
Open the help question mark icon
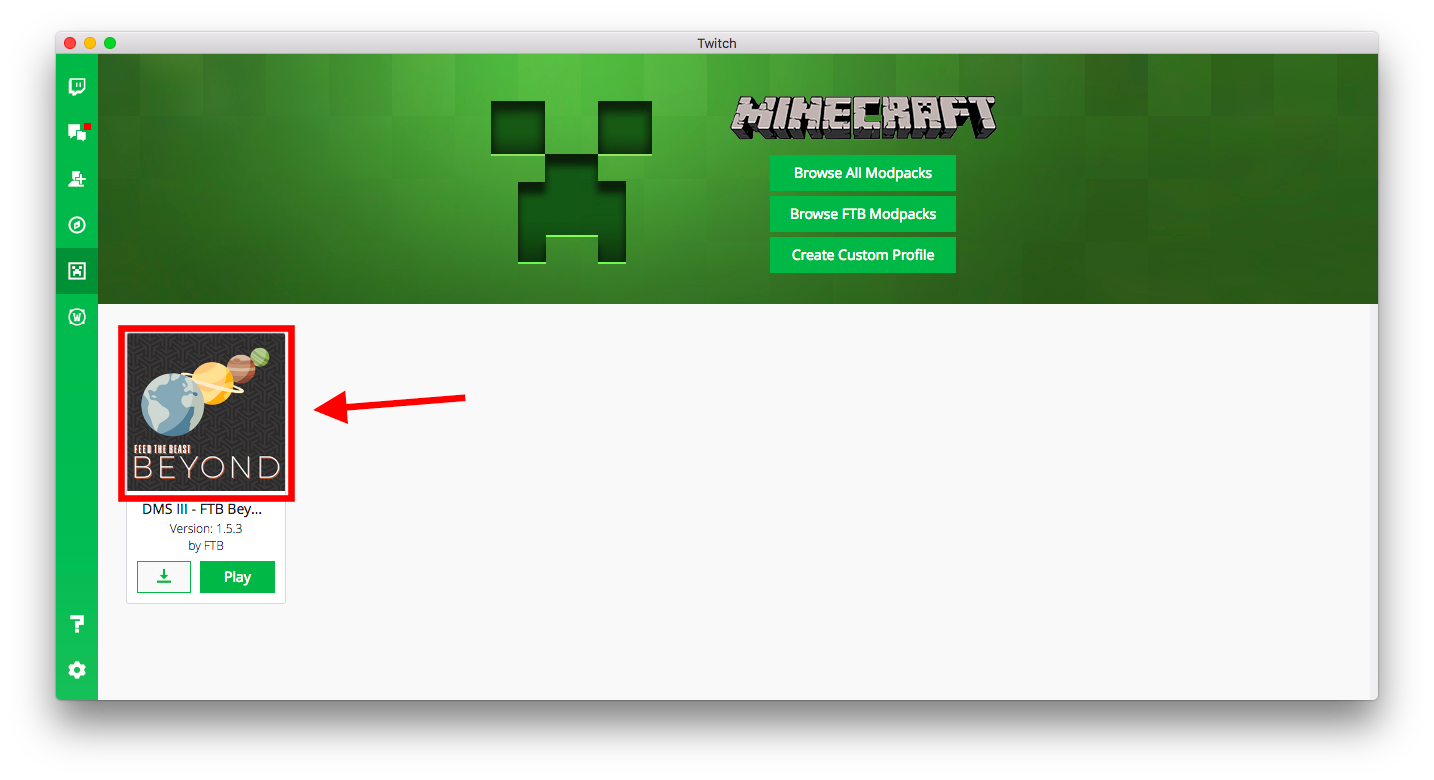coord(77,624)
